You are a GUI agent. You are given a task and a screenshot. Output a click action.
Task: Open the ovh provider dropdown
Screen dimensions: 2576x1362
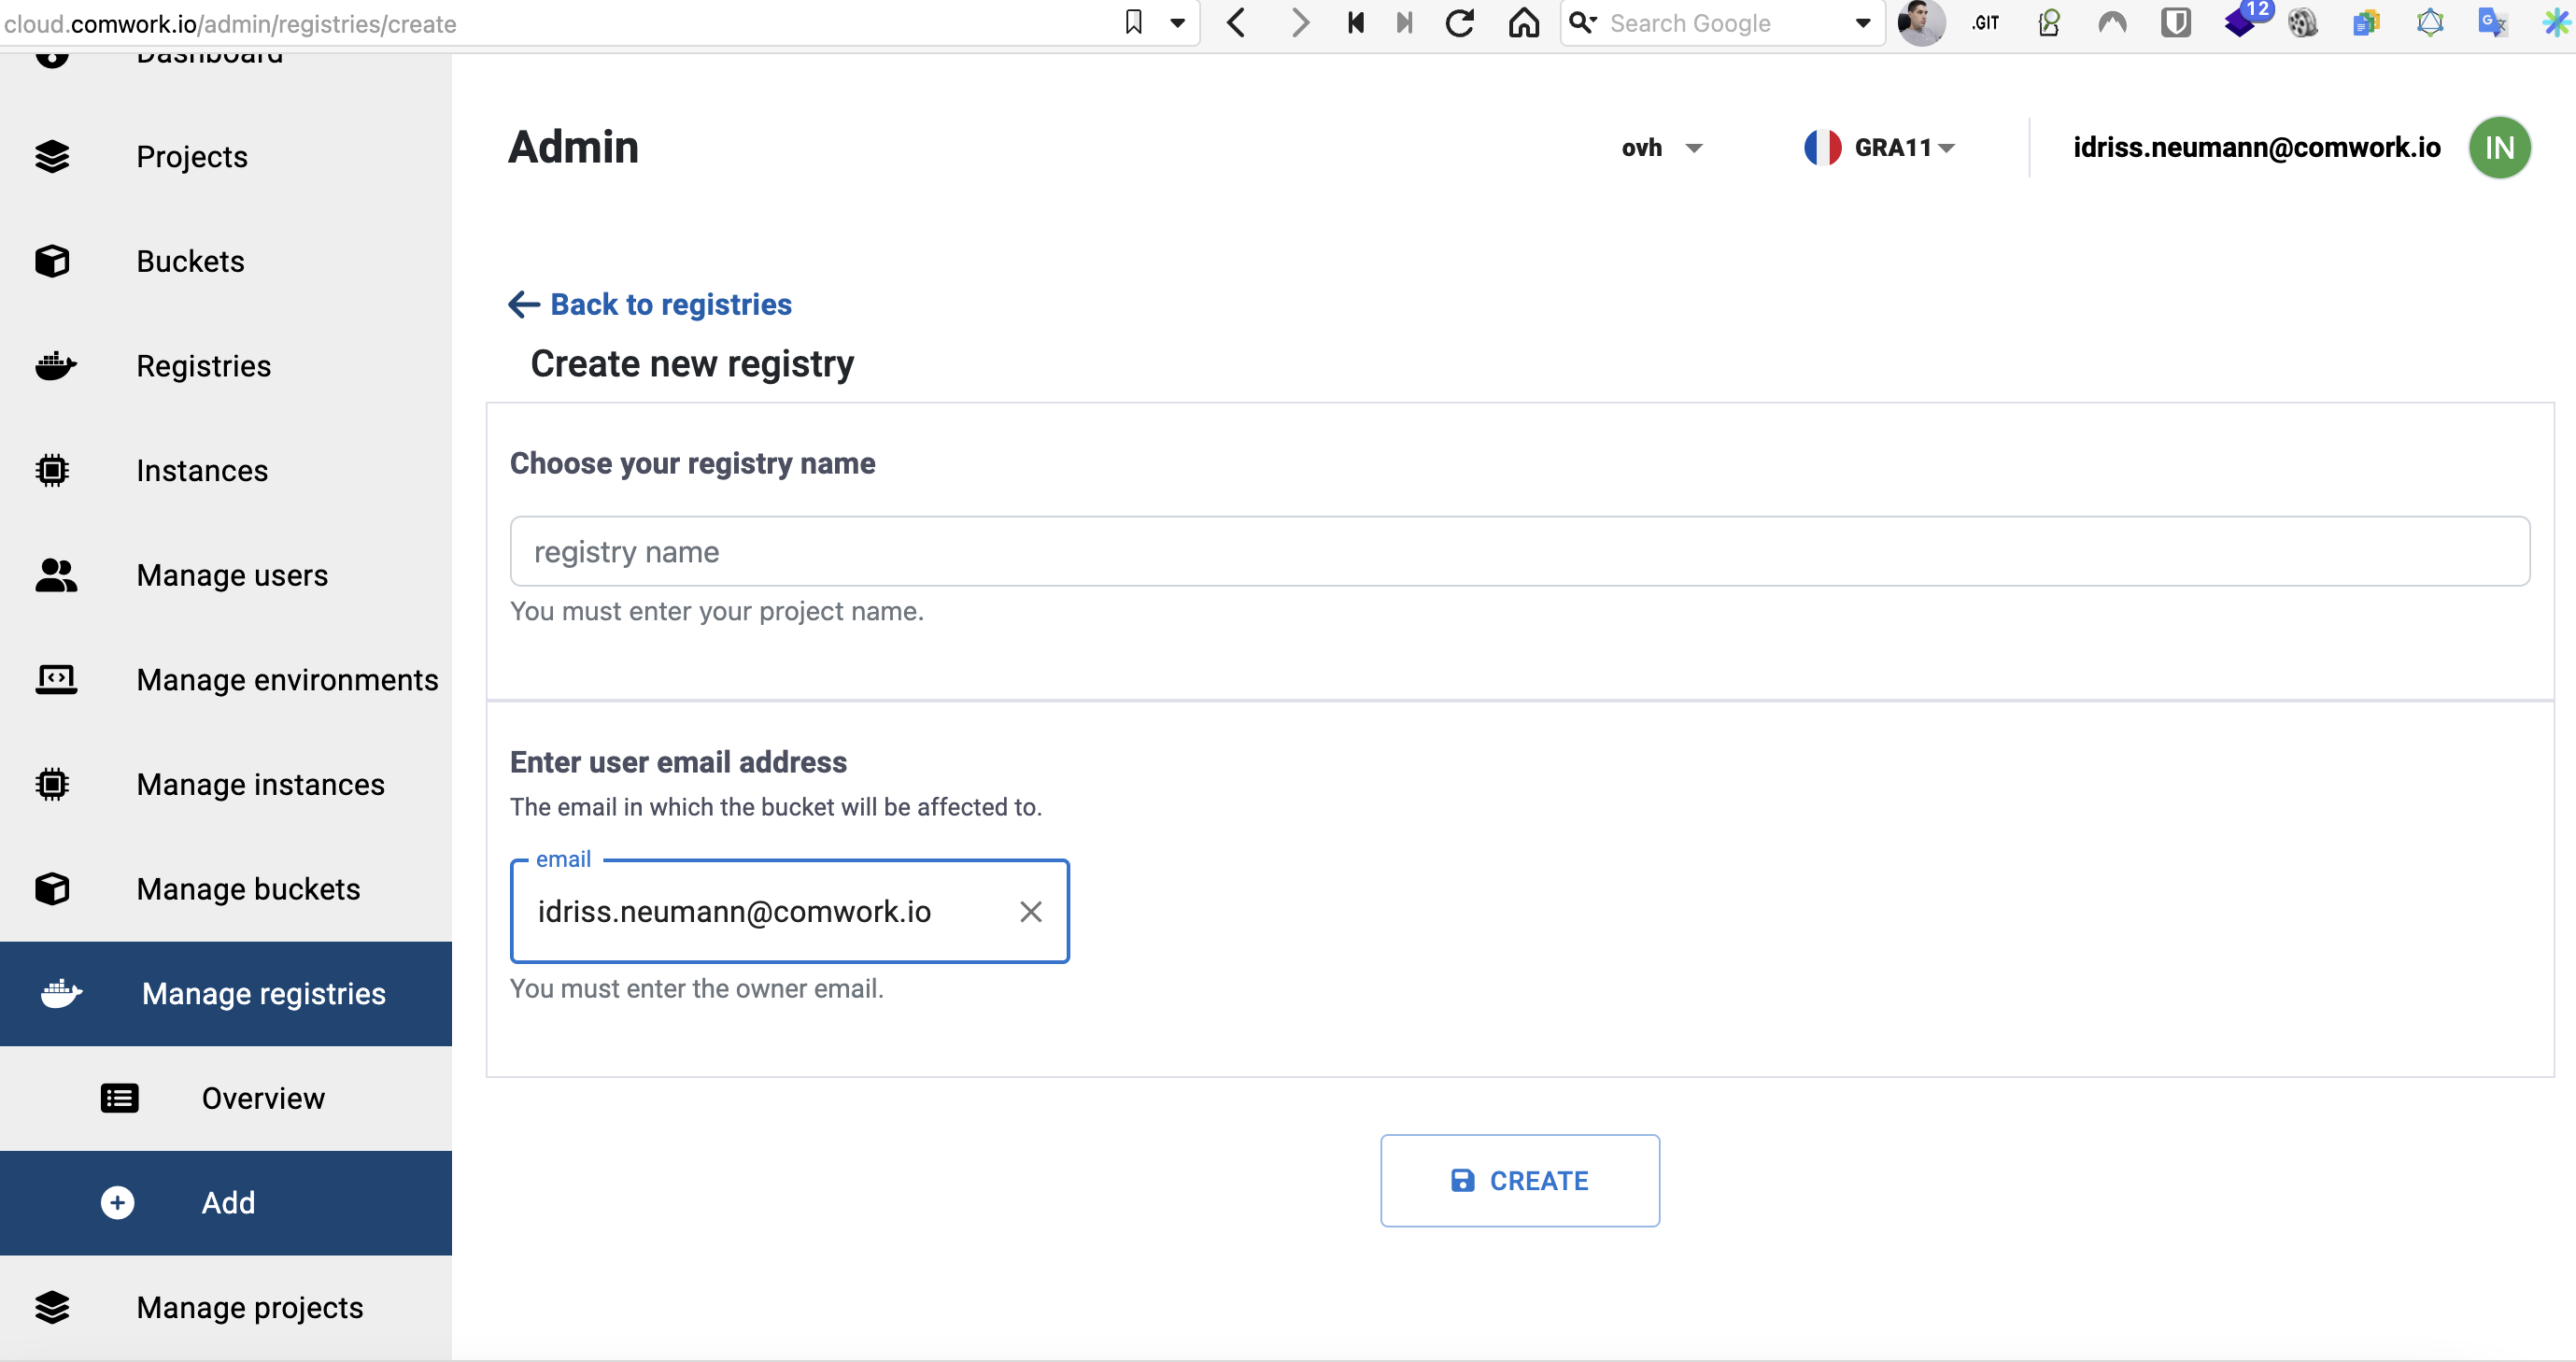[1662, 148]
